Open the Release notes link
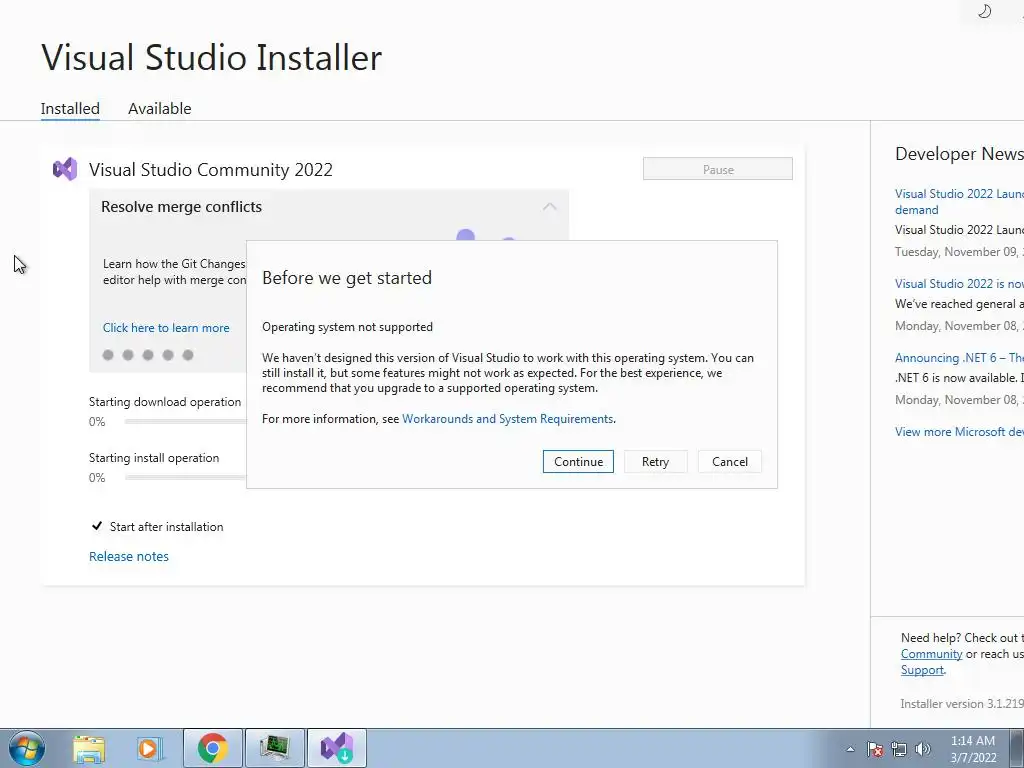This screenshot has width=1024, height=768. (129, 556)
